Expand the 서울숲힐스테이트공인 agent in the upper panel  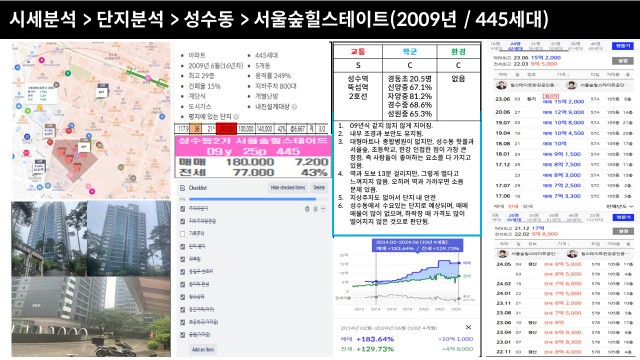605,85
